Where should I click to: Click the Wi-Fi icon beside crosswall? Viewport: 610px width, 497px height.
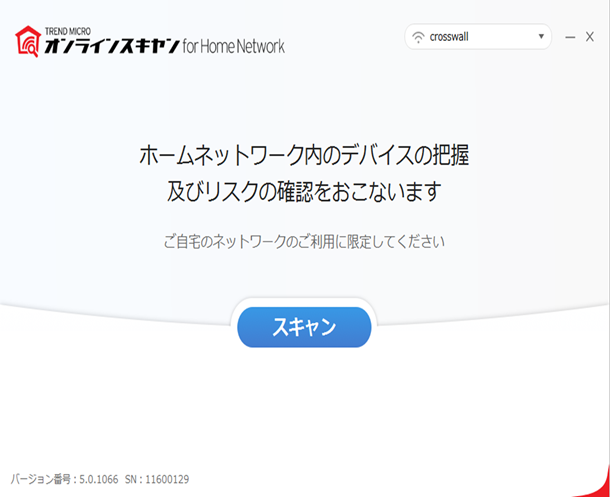point(418,37)
